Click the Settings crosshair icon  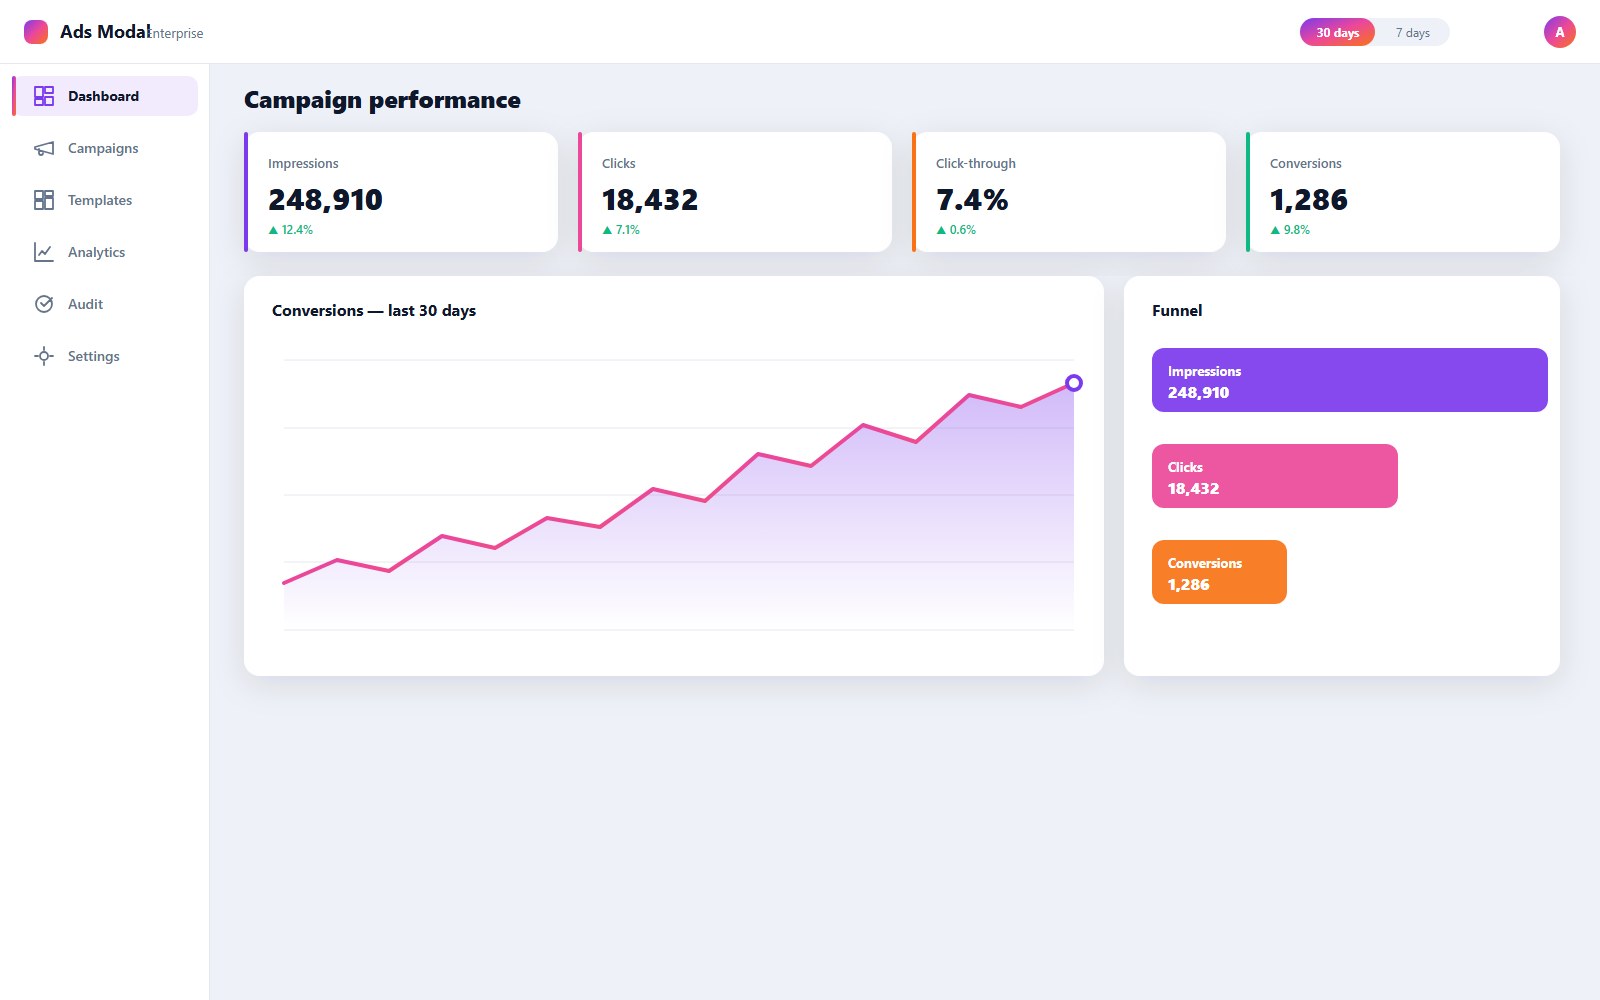pyautogui.click(x=44, y=356)
